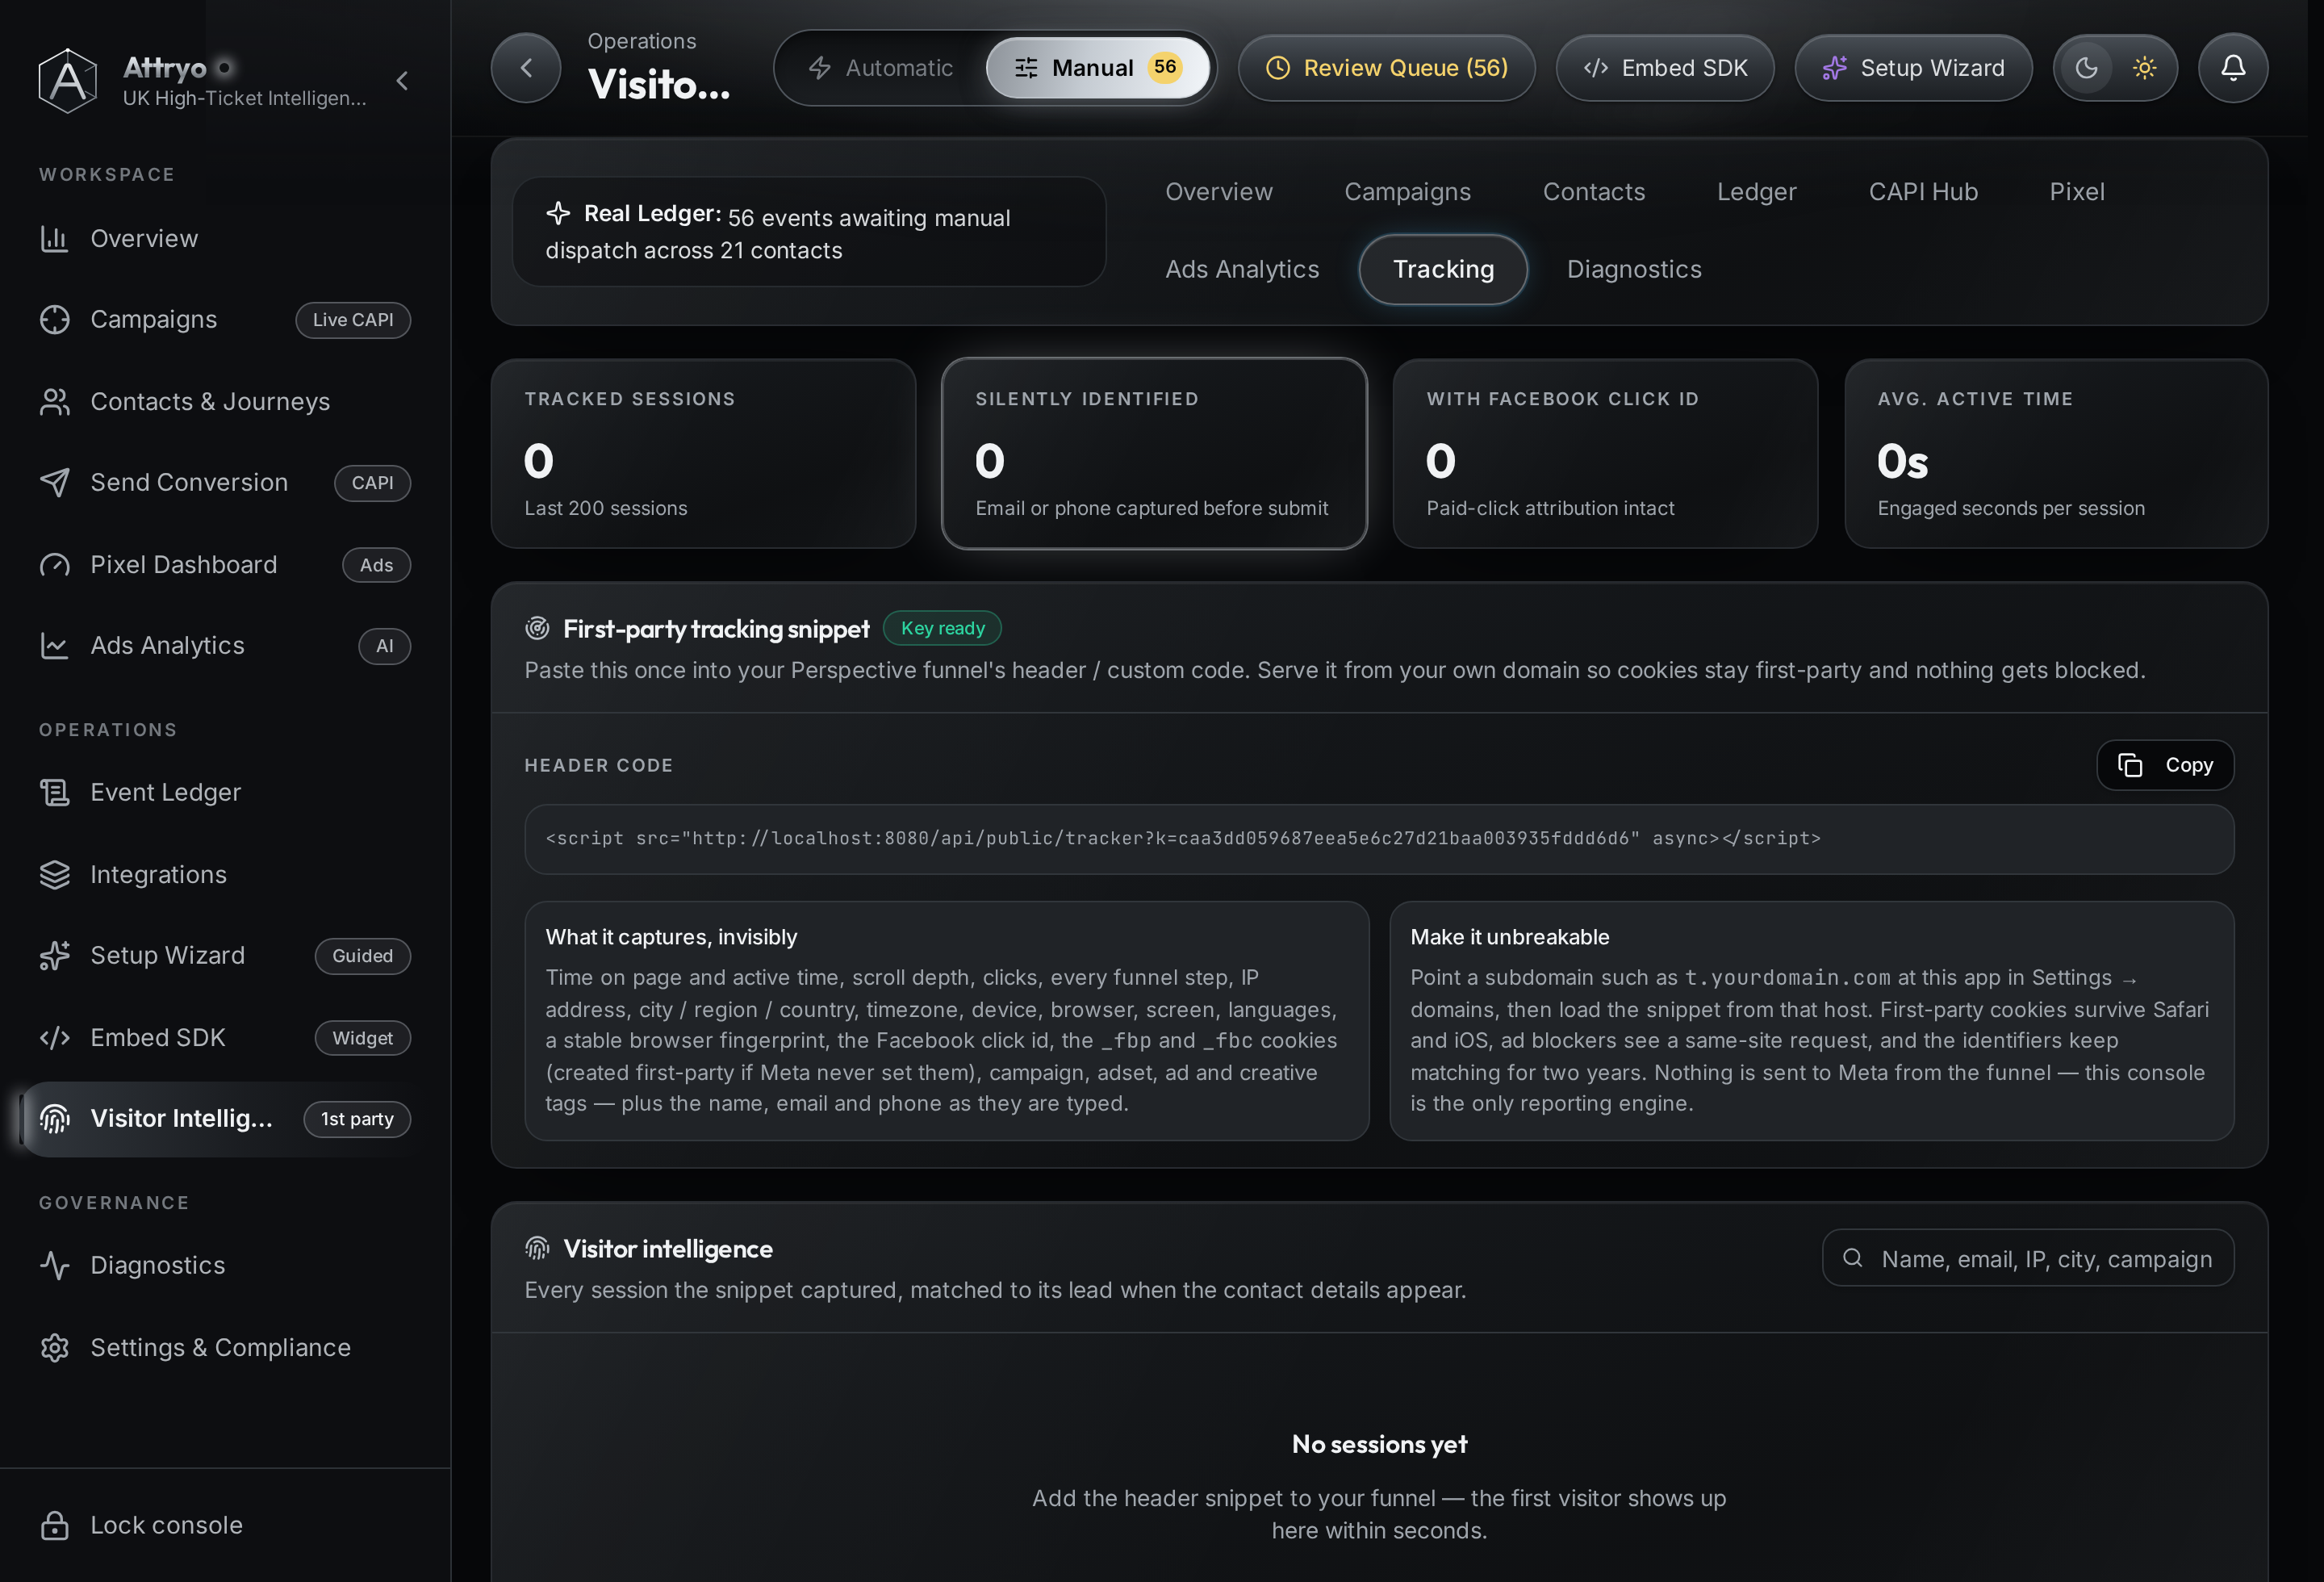Click the Real Ledger events banner

click(x=809, y=232)
